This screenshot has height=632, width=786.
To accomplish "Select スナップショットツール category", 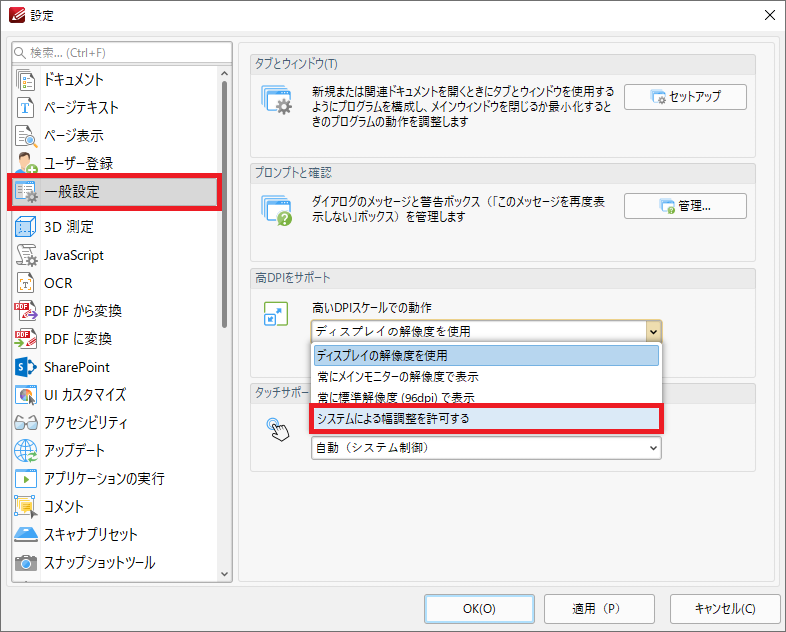I will pyautogui.click(x=115, y=563).
